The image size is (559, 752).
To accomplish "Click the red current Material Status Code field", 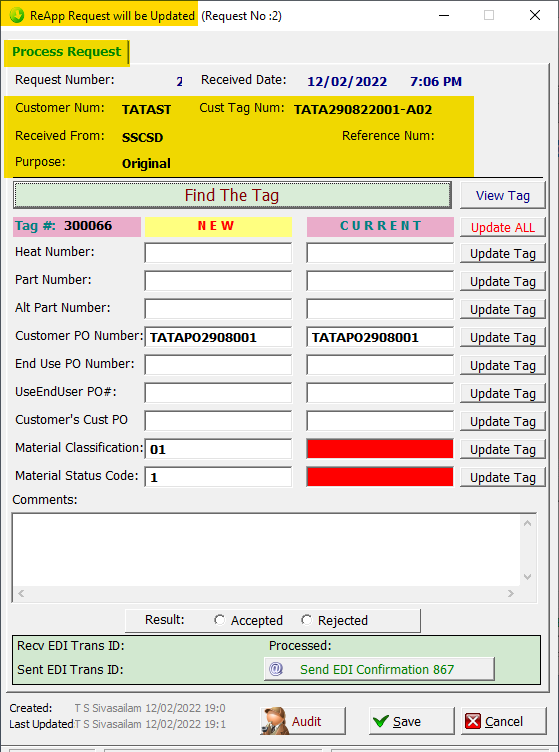I will pos(380,477).
